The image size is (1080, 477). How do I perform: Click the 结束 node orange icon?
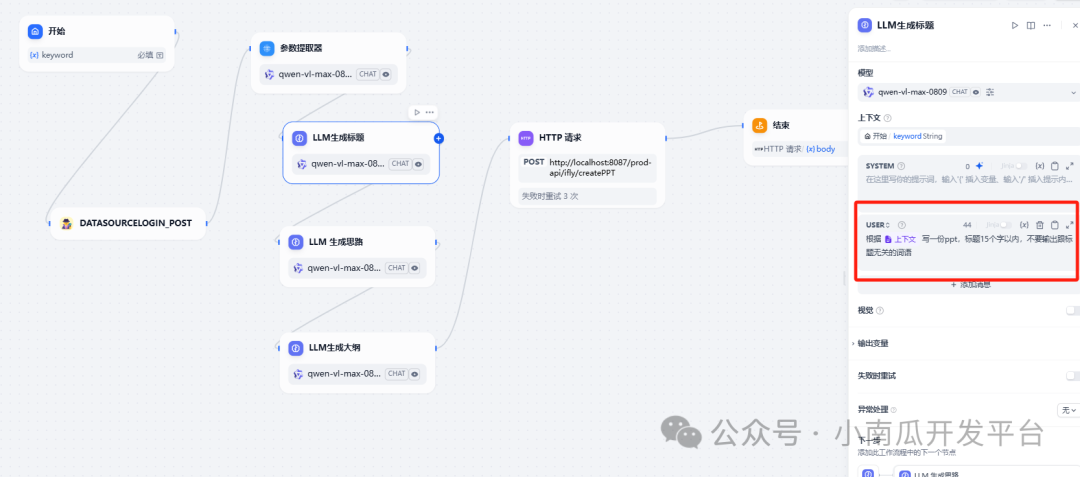tap(760, 125)
